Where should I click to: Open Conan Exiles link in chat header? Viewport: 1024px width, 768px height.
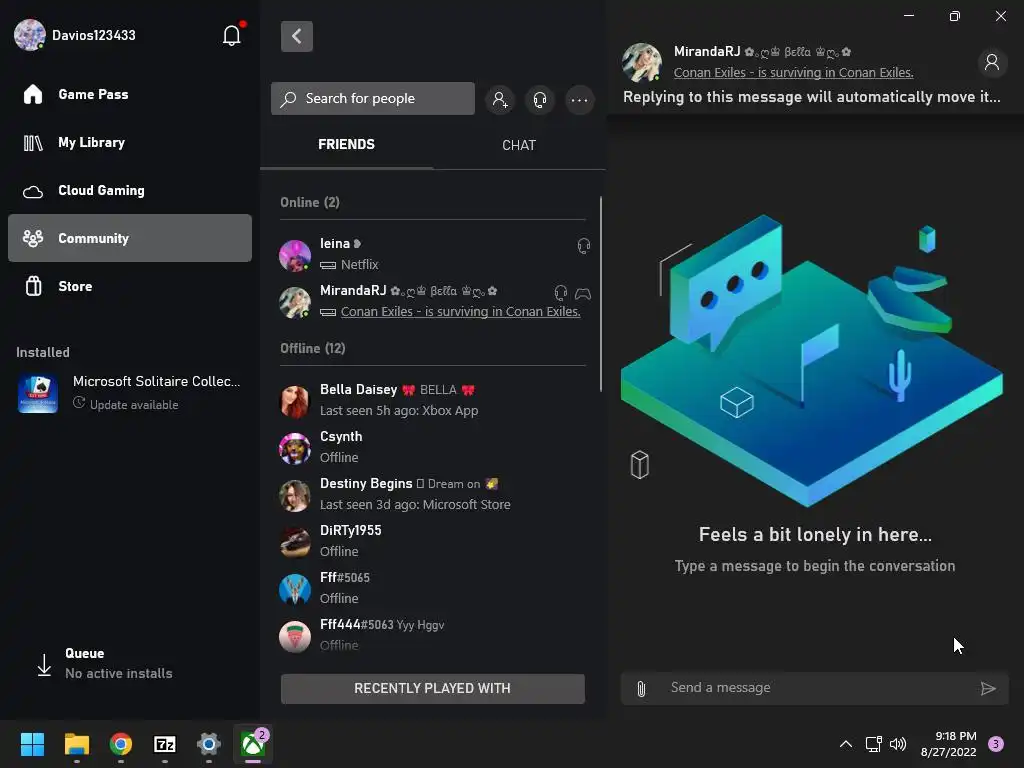793,72
